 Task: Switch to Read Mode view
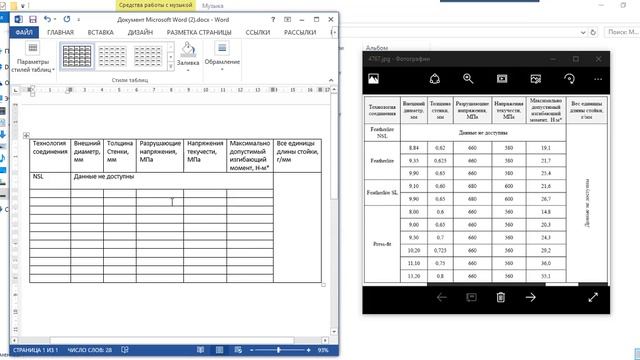pyautogui.click(x=200, y=350)
